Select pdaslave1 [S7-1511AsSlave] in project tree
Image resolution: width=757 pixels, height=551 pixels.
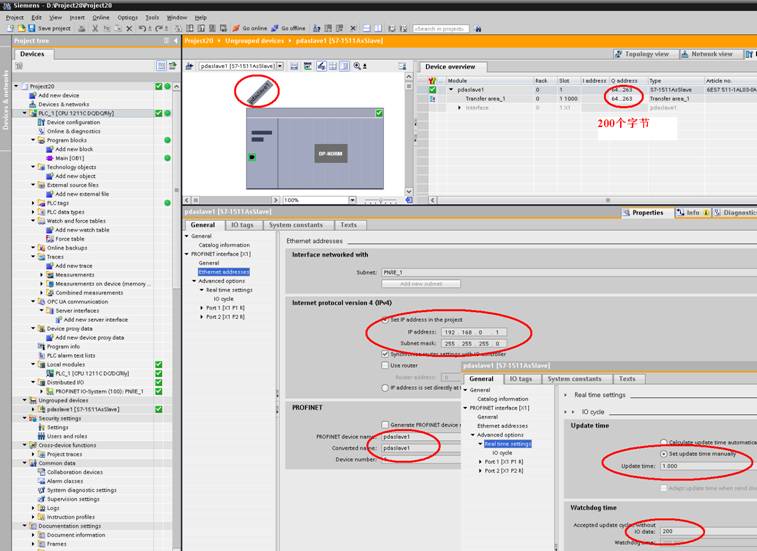coord(83,410)
